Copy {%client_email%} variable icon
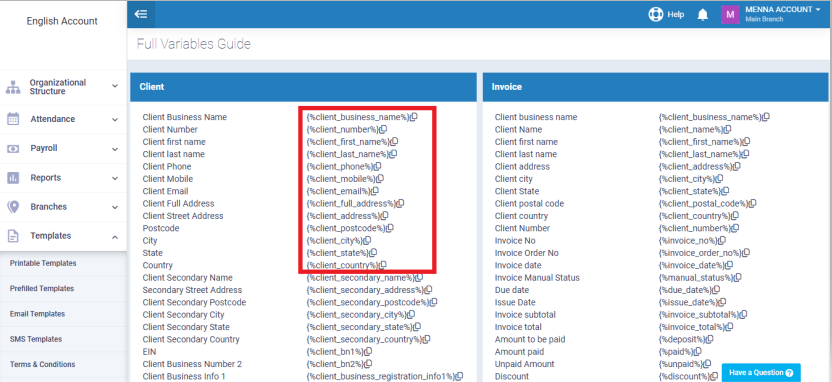 (375, 191)
